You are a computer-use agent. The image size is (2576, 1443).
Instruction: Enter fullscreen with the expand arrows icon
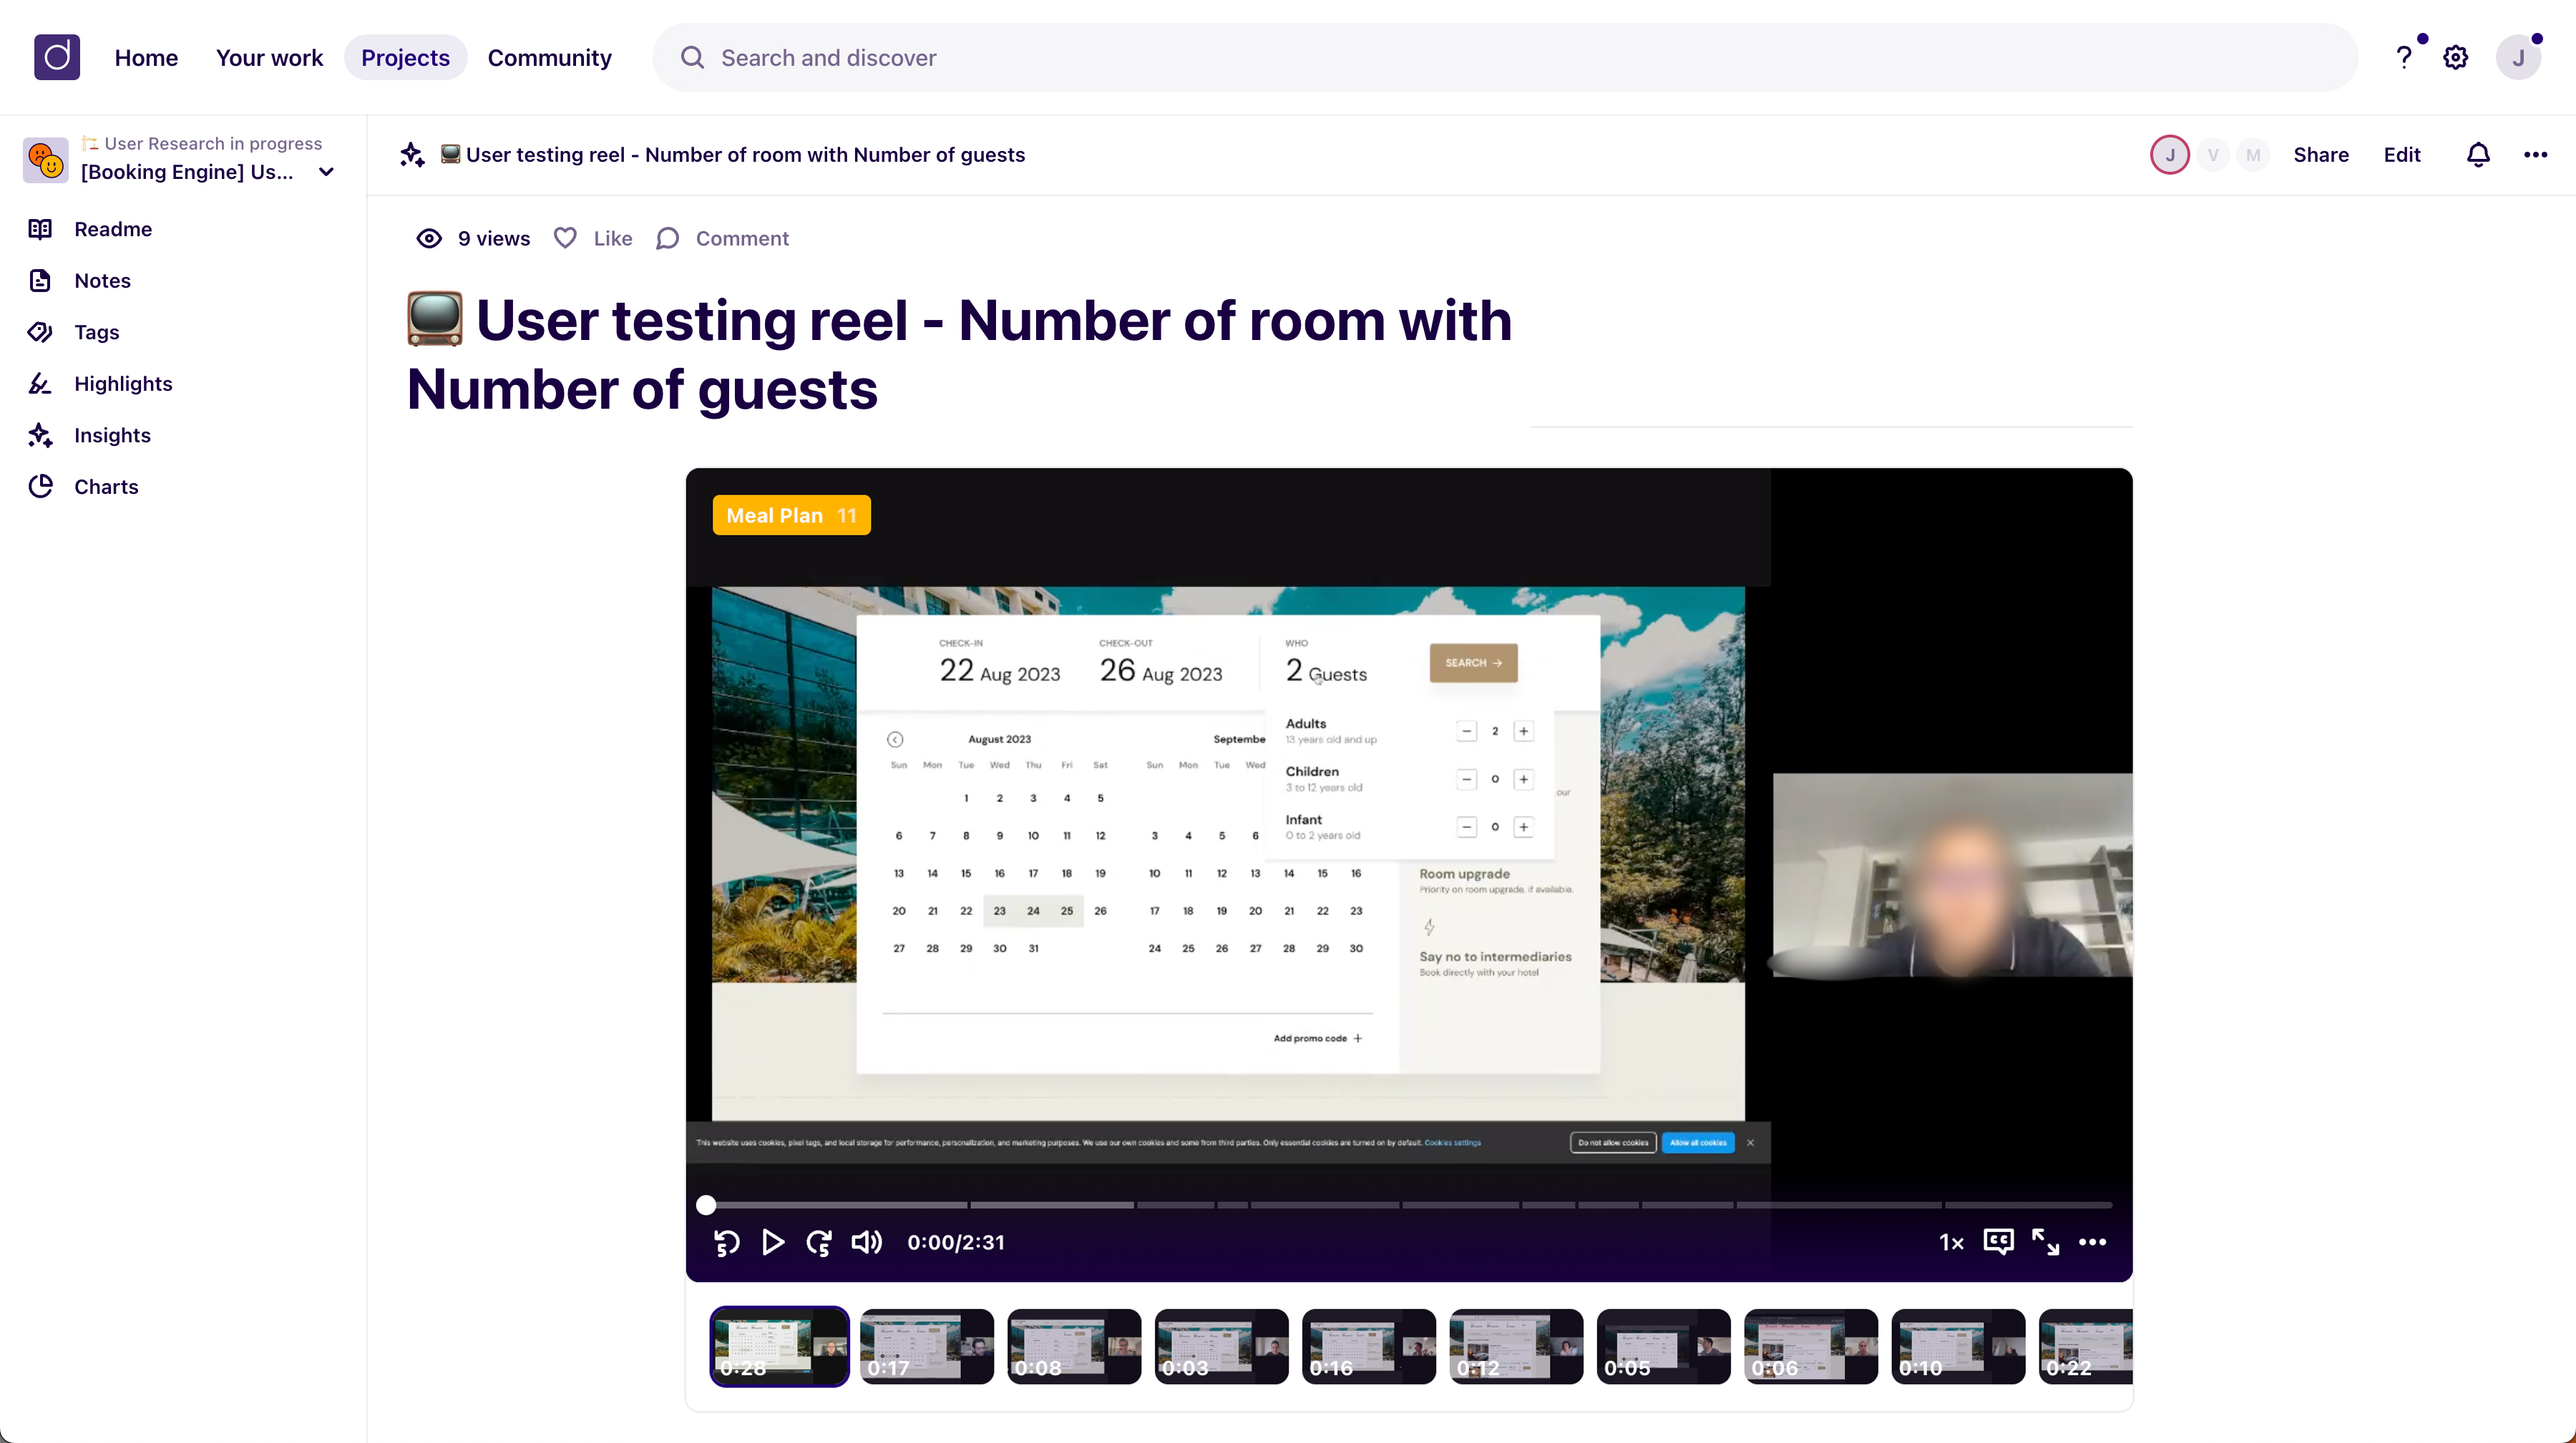[x=2045, y=1242]
